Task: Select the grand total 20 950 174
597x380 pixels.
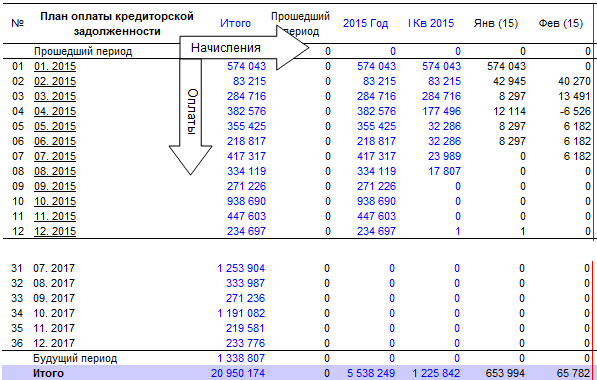Action: 238,373
